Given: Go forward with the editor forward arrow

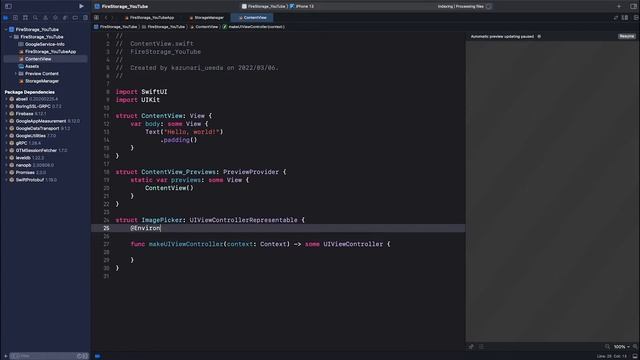Looking at the screenshot, I should click(113, 18).
